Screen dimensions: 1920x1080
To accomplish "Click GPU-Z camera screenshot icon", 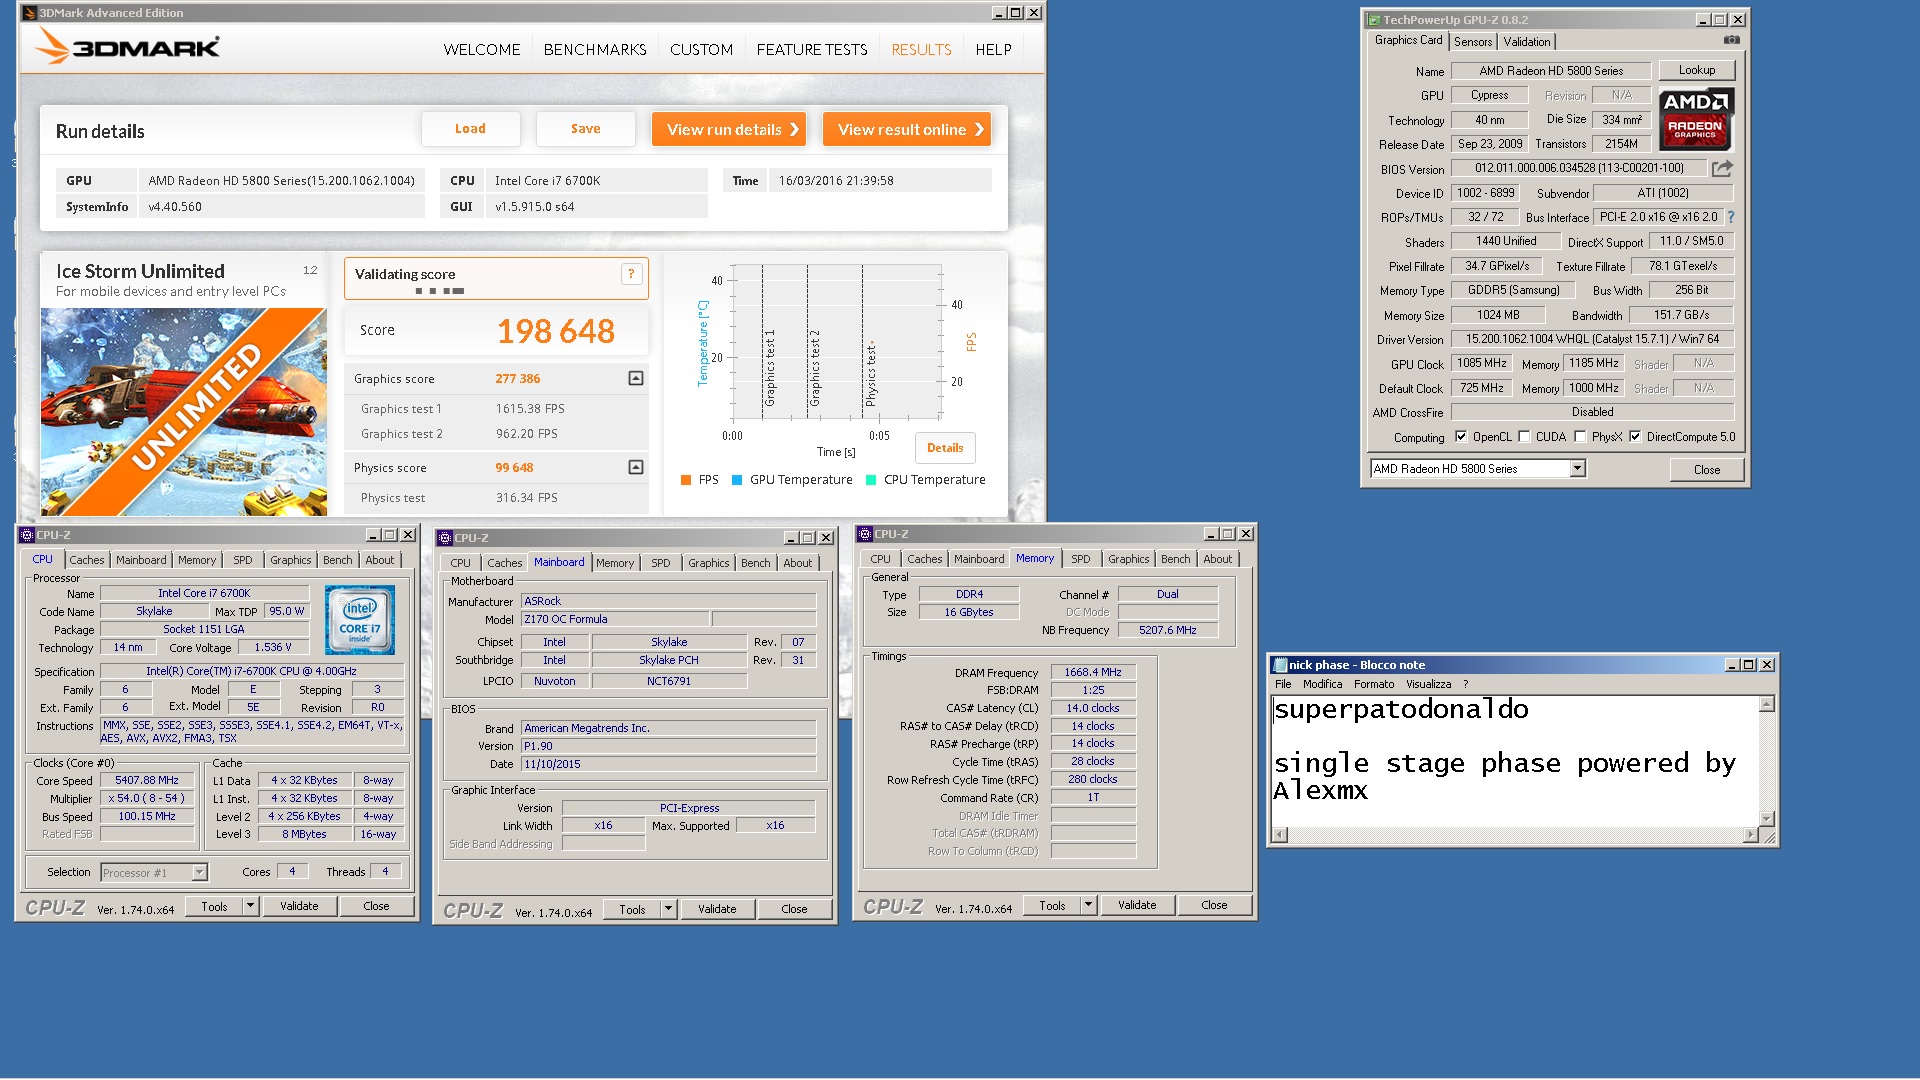I will point(1732,40).
